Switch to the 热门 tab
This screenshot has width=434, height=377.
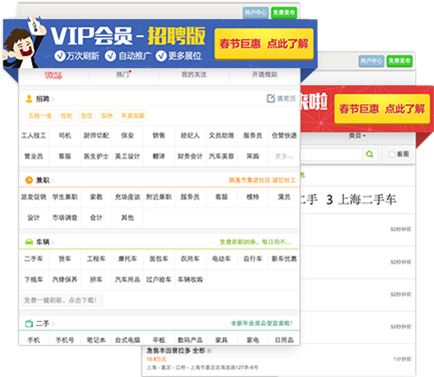(123, 74)
